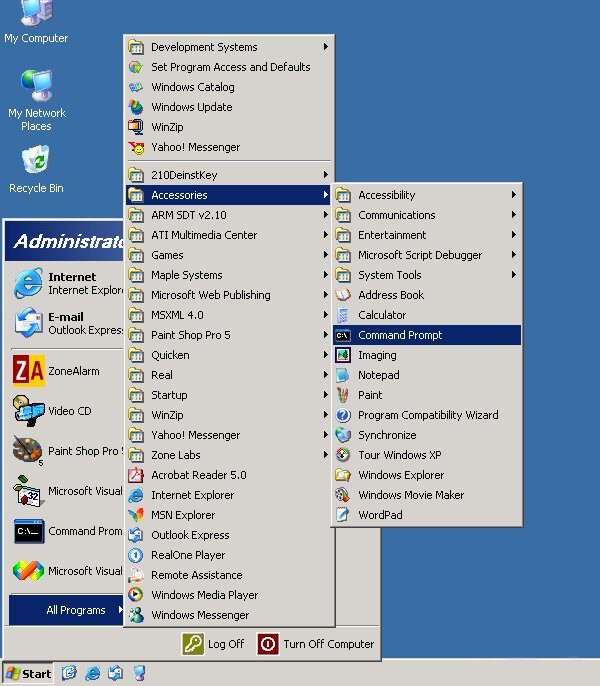
Task: Click the Show Desktop quick launch icon
Action: (70, 673)
